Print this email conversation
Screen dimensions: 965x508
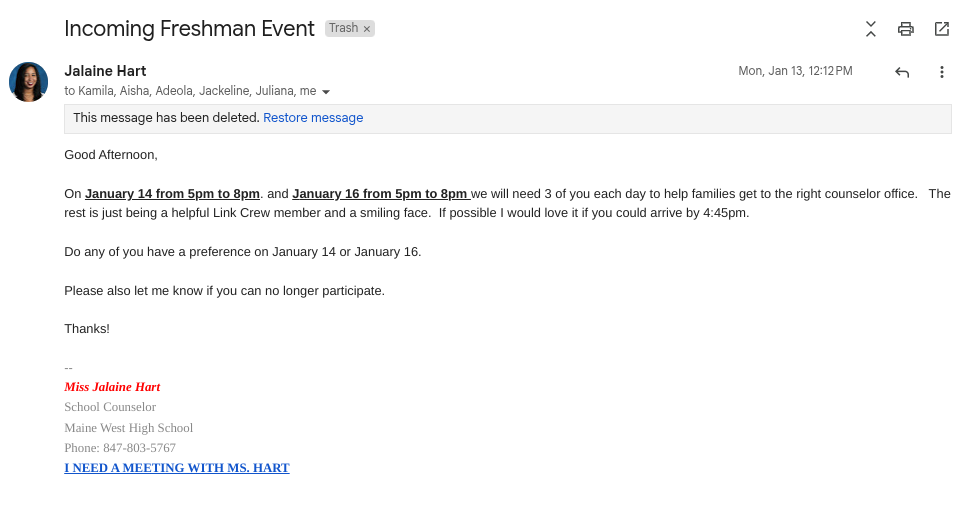point(906,29)
